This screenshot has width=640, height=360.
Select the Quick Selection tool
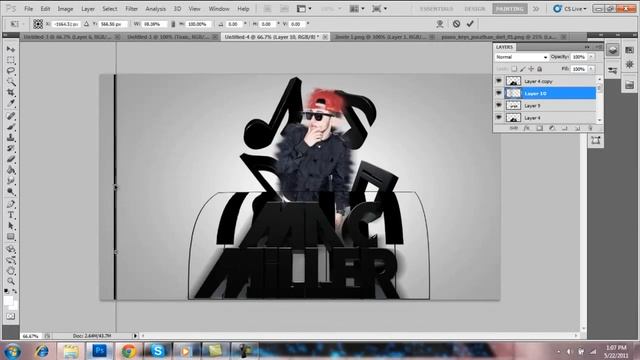pos(11,82)
